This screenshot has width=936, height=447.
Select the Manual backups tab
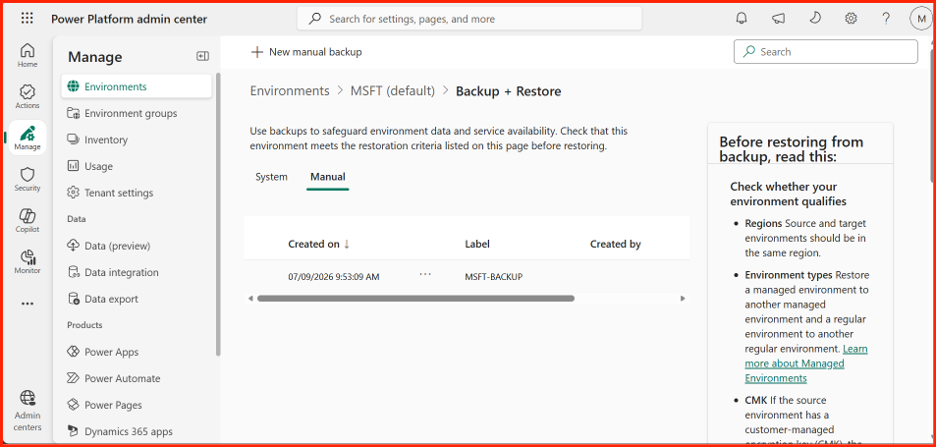(328, 177)
